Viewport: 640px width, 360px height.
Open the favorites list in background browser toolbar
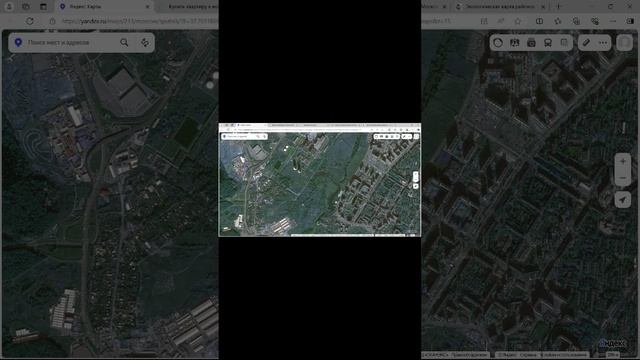click(558, 21)
